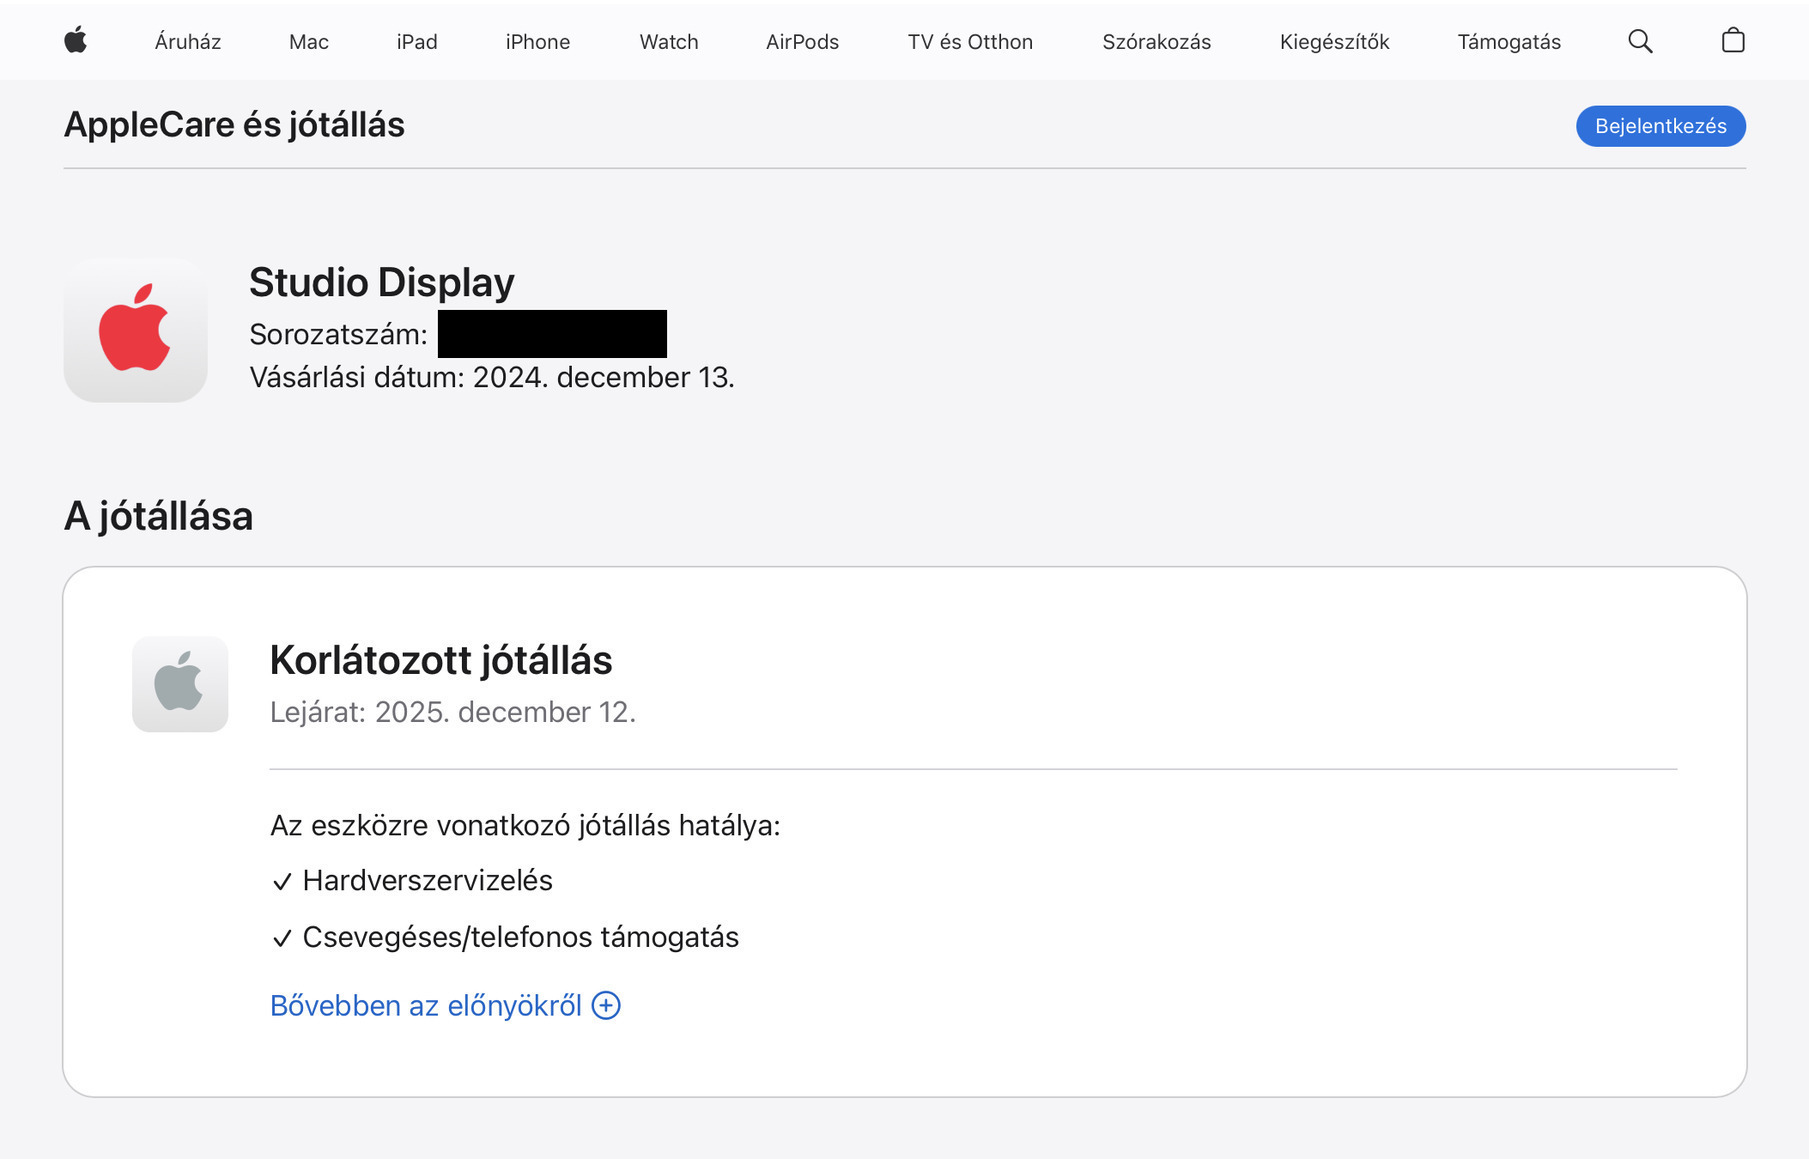Click the AppleCare és jótállás heading link

234,125
